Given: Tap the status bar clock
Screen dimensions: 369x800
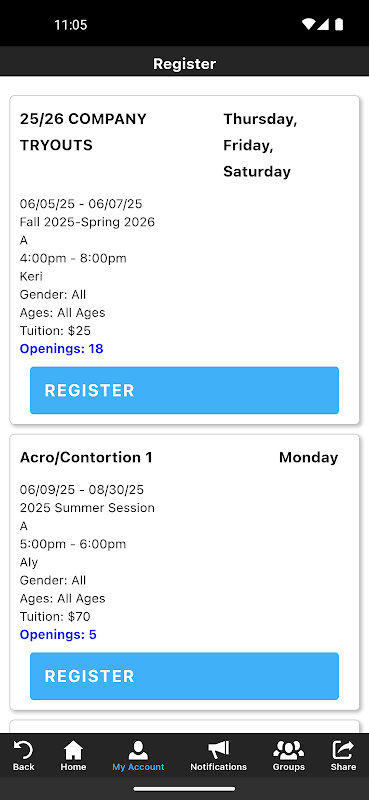Looking at the screenshot, I should [x=70, y=24].
